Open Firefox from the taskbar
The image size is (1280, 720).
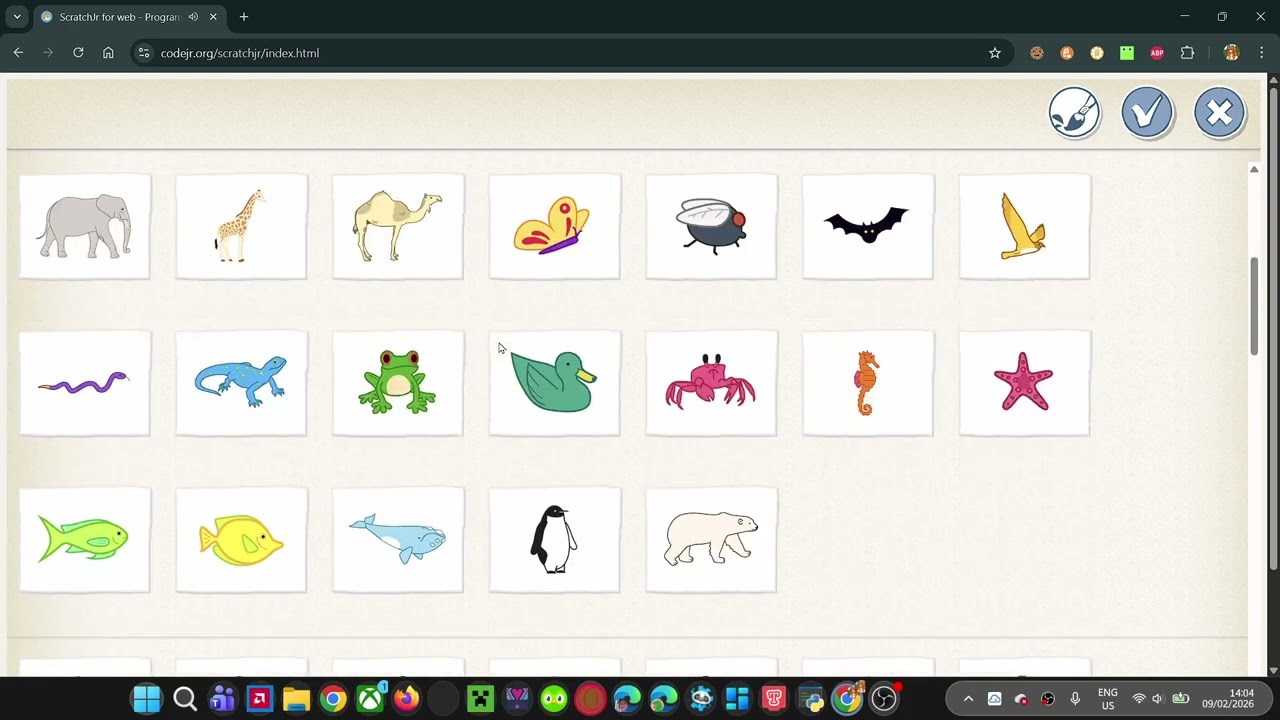click(x=407, y=699)
